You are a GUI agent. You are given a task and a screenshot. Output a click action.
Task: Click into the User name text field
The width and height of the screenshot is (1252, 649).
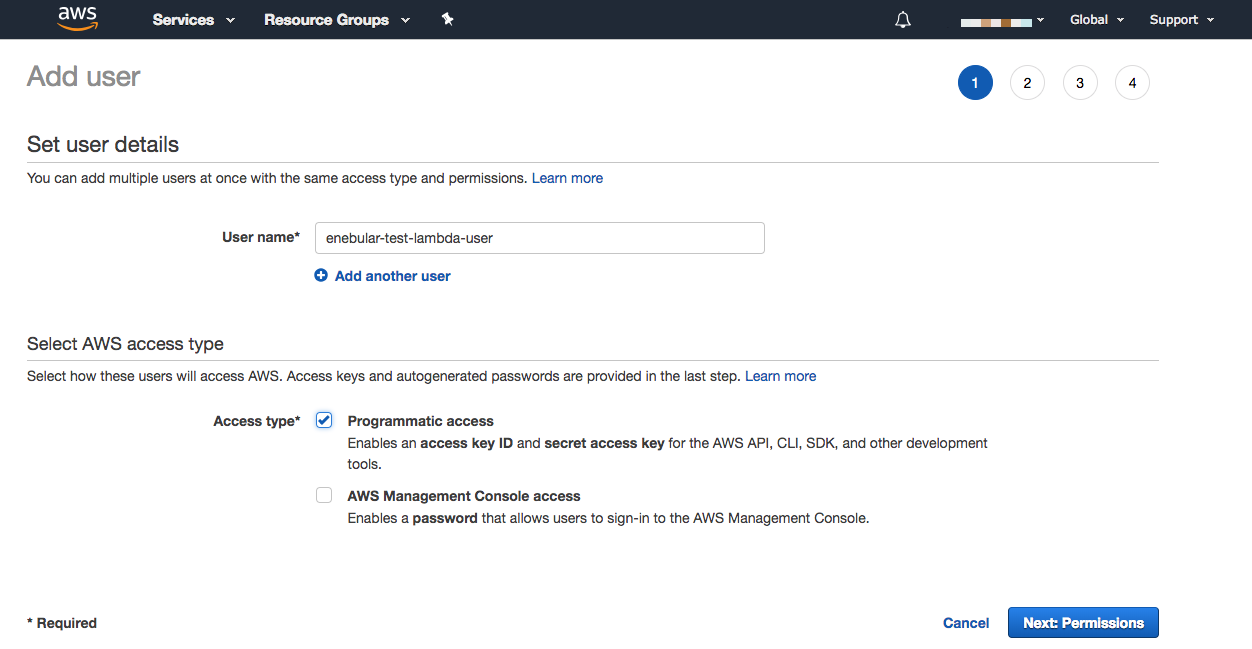click(539, 238)
